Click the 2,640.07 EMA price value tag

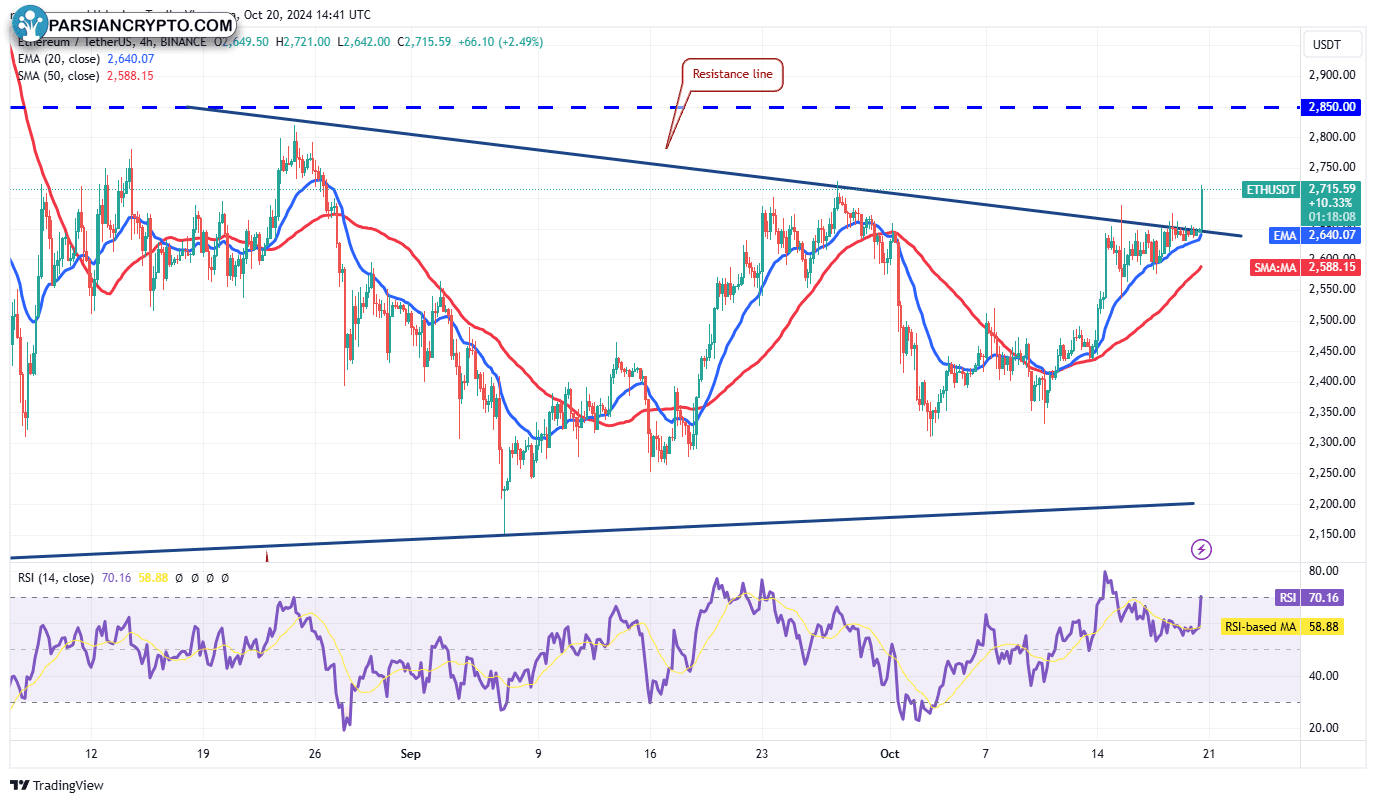pos(1332,235)
